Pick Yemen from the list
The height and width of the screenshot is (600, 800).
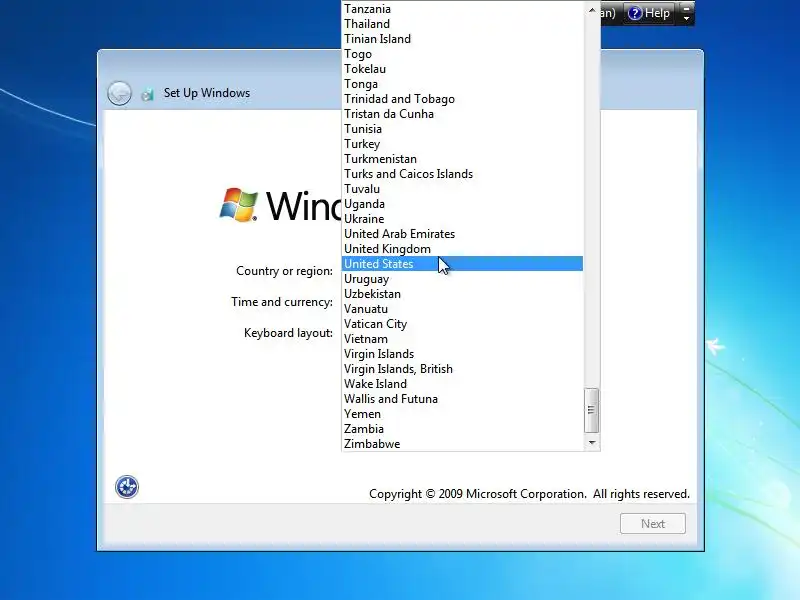pyautogui.click(x=462, y=414)
